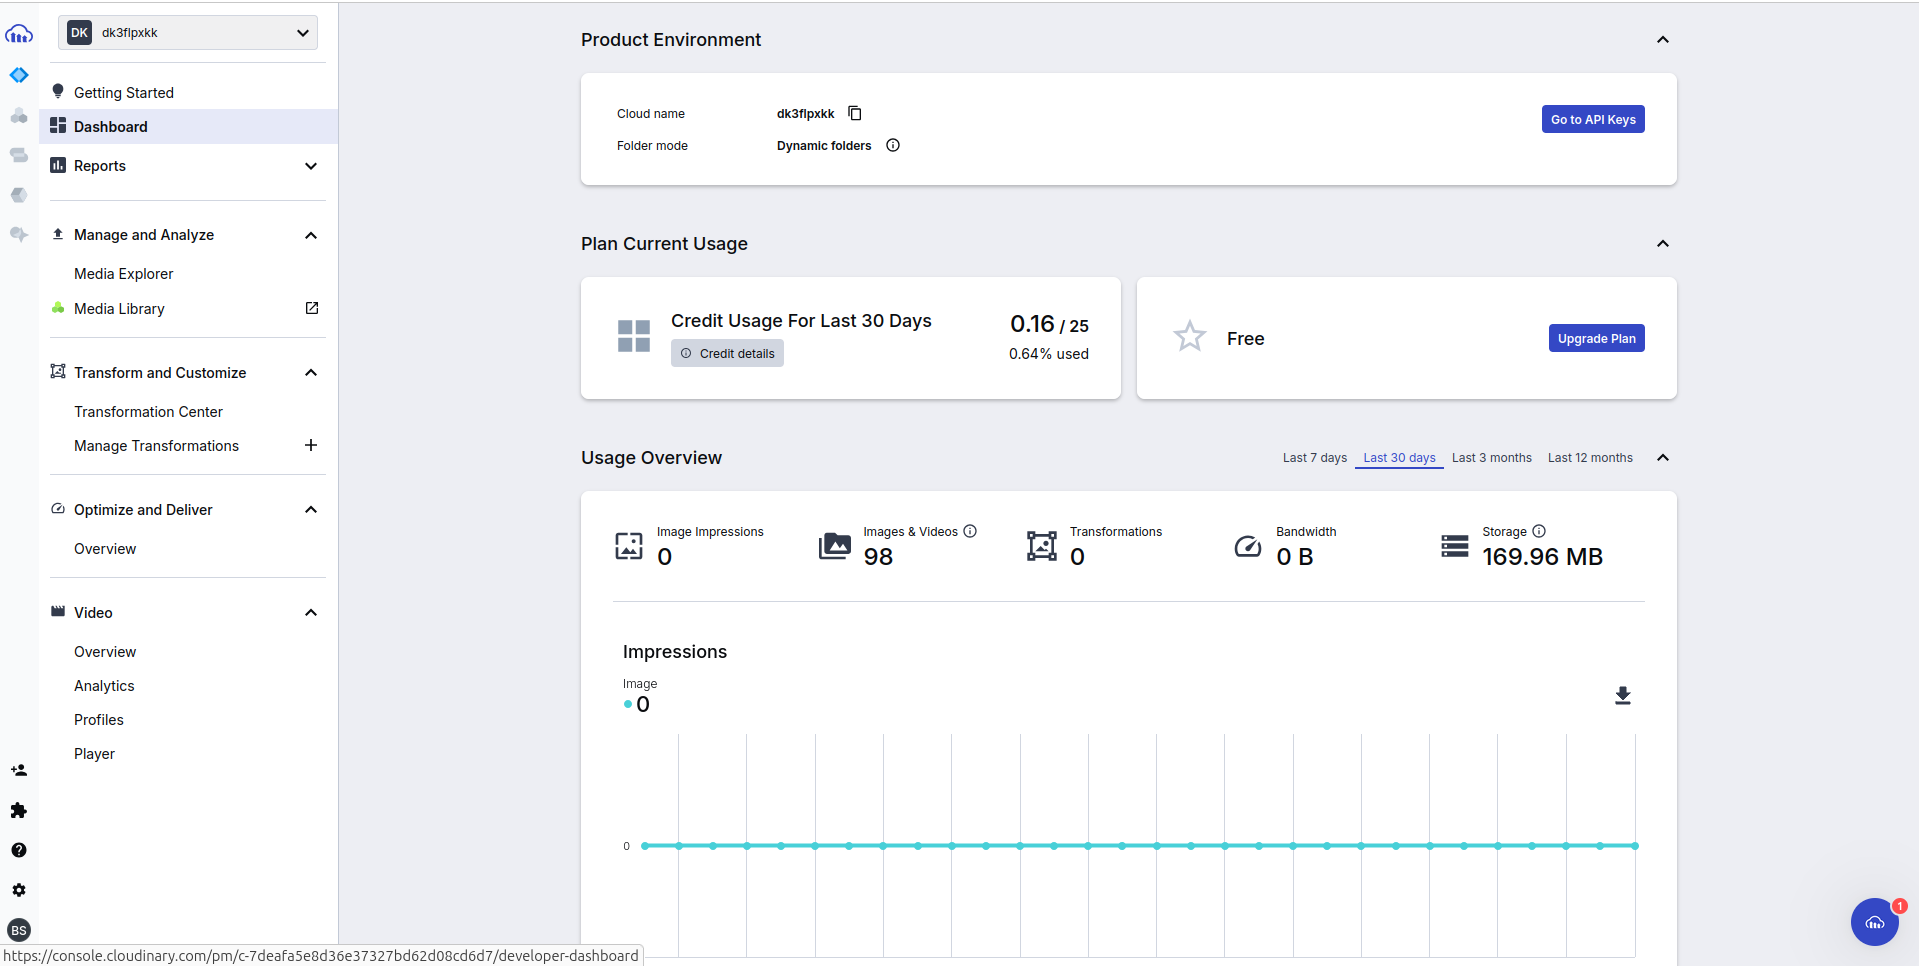This screenshot has height=966, width=1919.
Task: Collapse the Usage Overview panel
Action: coord(1663,458)
